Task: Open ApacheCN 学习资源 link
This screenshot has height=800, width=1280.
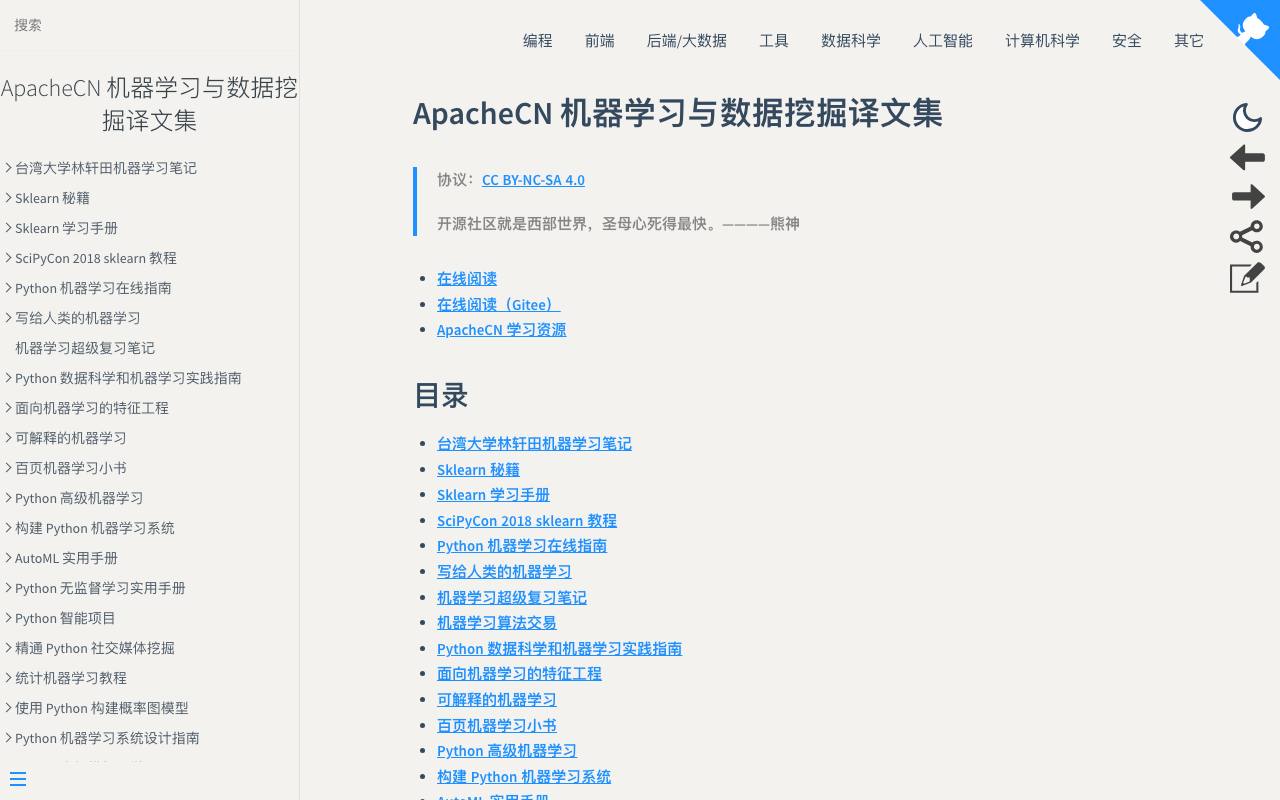Action: pos(501,330)
